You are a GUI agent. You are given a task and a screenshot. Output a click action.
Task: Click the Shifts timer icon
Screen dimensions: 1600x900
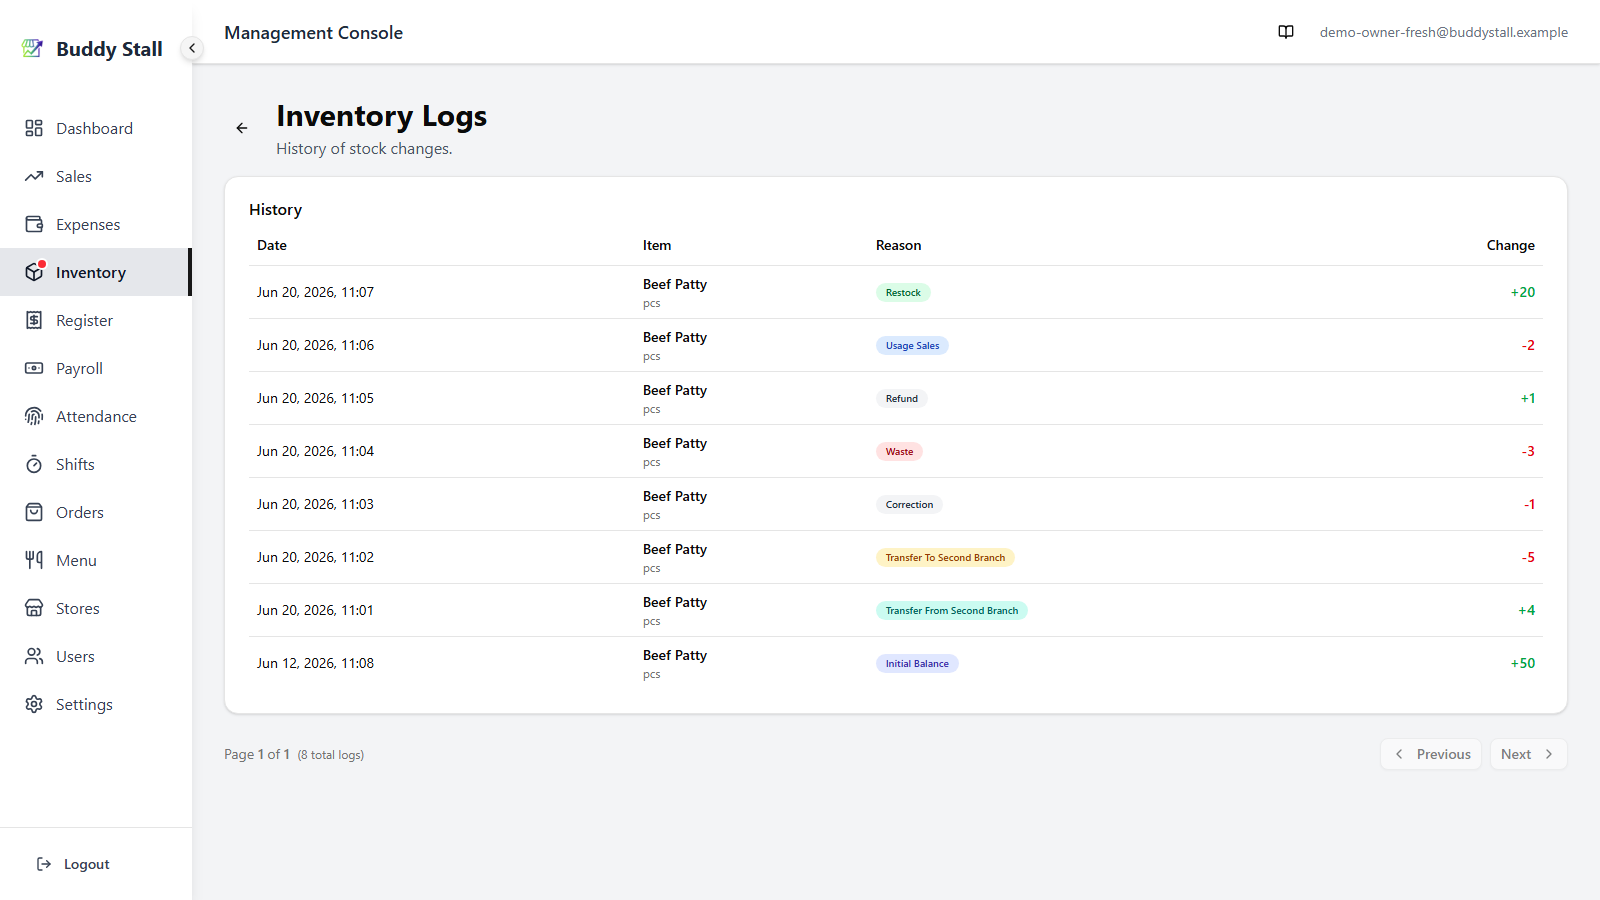(34, 464)
